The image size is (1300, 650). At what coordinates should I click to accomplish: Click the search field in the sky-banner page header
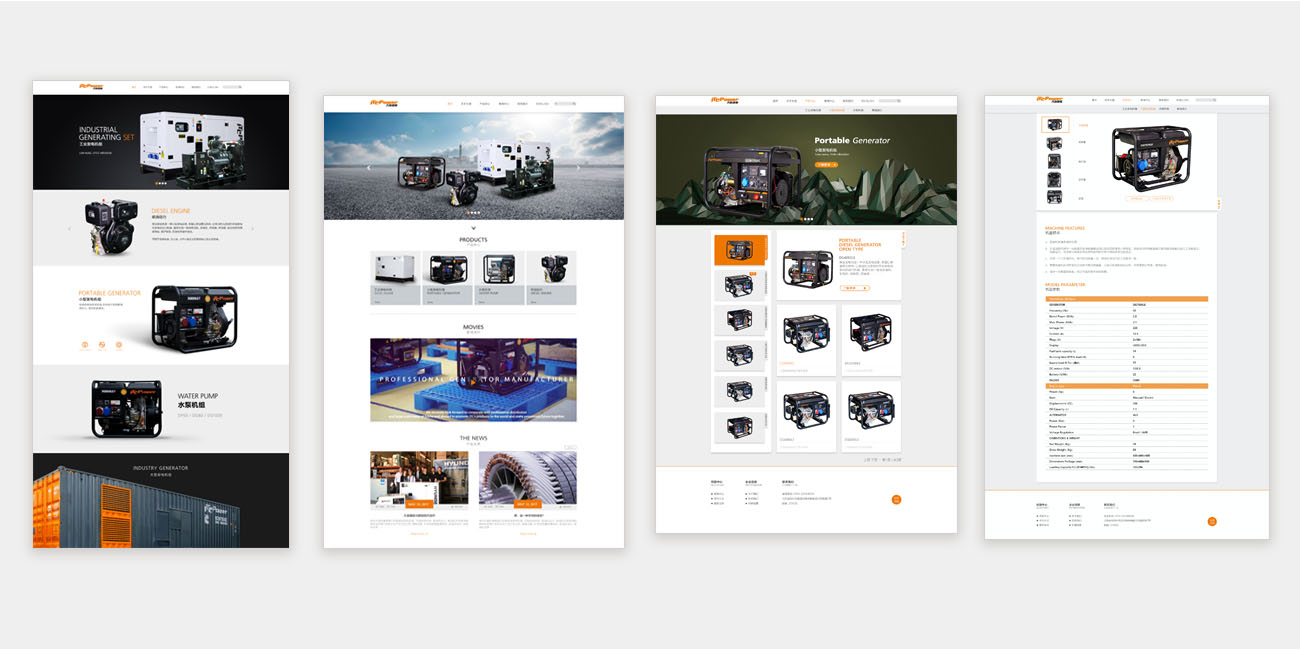pyautogui.click(x=565, y=103)
